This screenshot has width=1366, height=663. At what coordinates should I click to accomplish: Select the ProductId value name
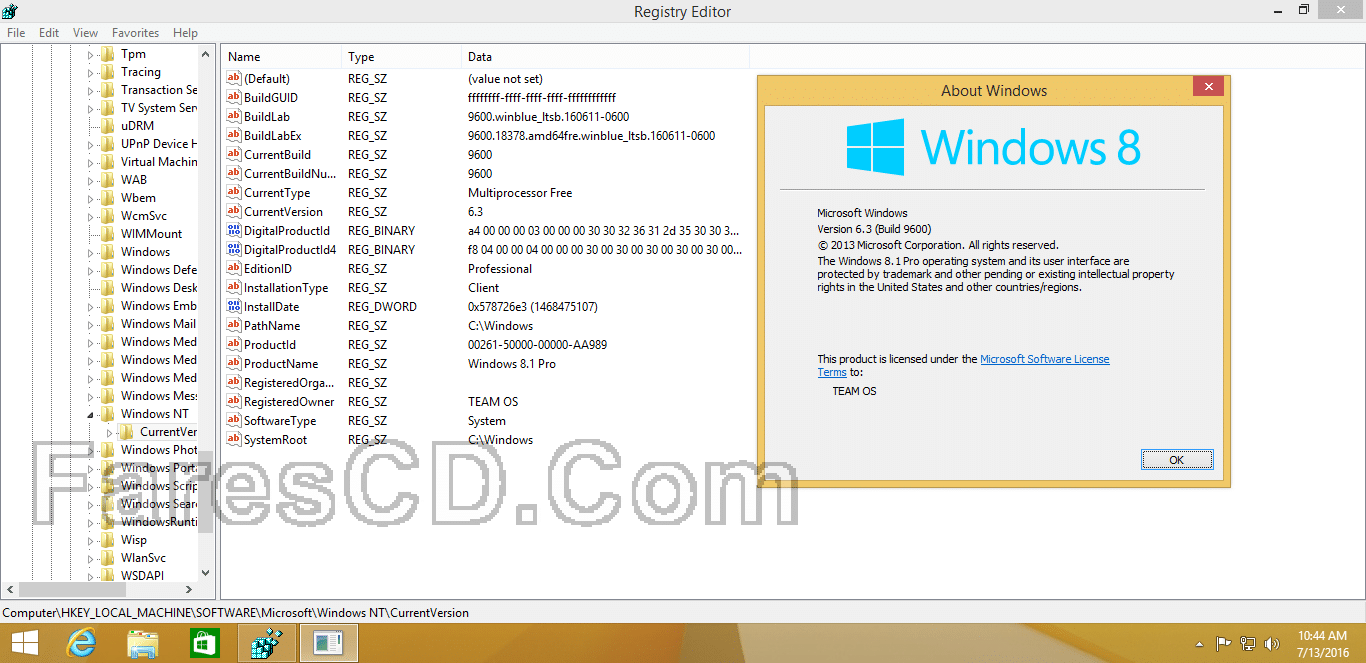(x=270, y=345)
